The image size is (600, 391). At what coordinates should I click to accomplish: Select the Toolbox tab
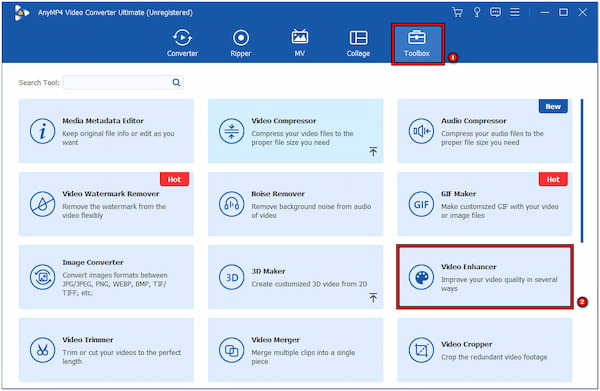[x=417, y=43]
